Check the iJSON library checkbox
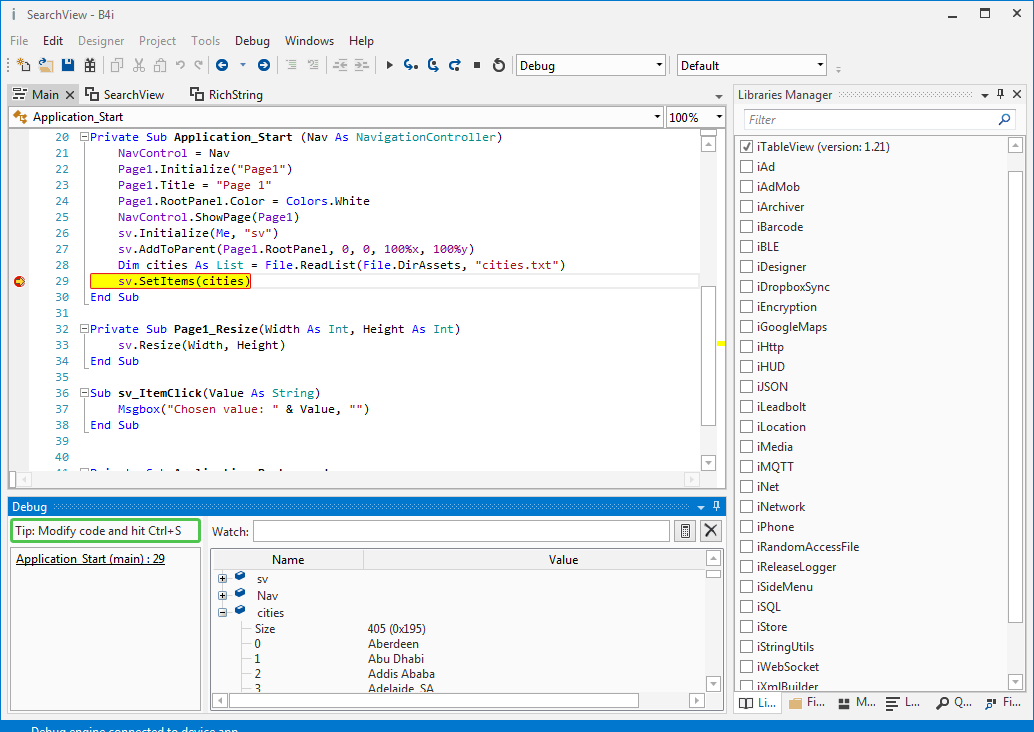 [x=746, y=387]
